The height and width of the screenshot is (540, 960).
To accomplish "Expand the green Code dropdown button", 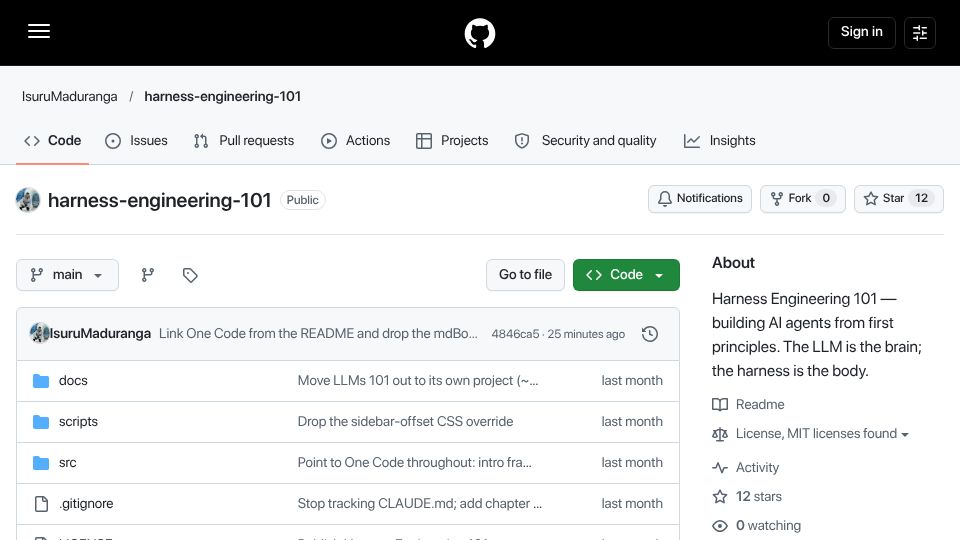I will pos(626,275).
